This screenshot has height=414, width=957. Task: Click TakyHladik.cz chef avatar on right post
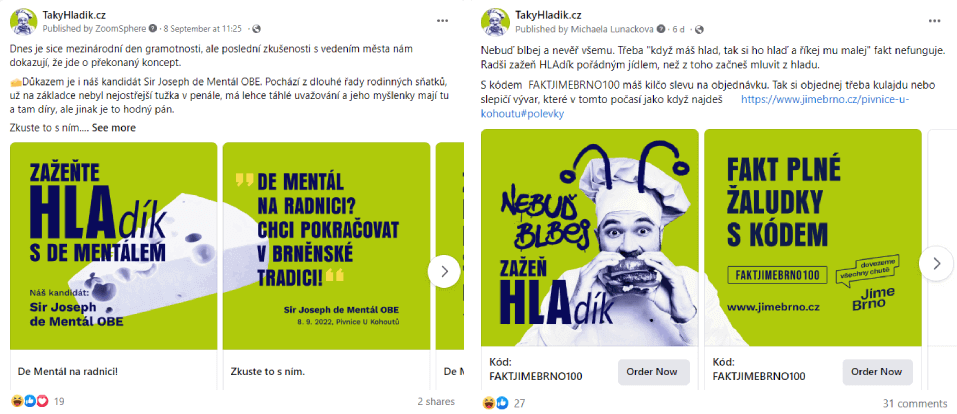495,22
